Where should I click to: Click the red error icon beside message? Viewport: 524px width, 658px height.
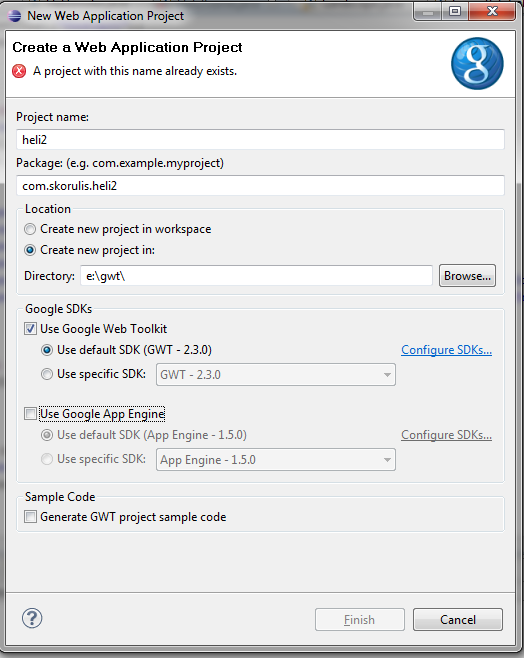click(x=19, y=71)
